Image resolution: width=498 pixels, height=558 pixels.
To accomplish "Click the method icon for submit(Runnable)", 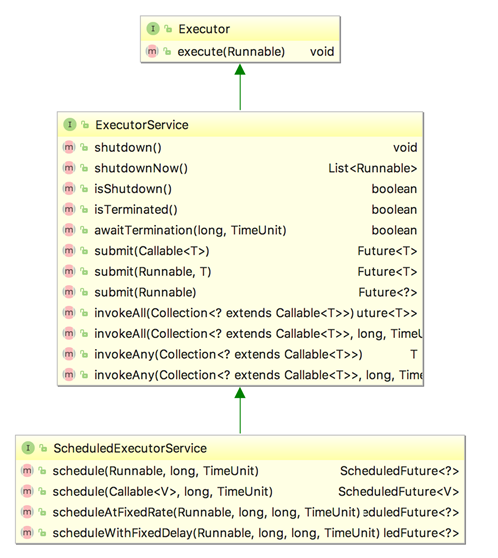I will (69, 292).
